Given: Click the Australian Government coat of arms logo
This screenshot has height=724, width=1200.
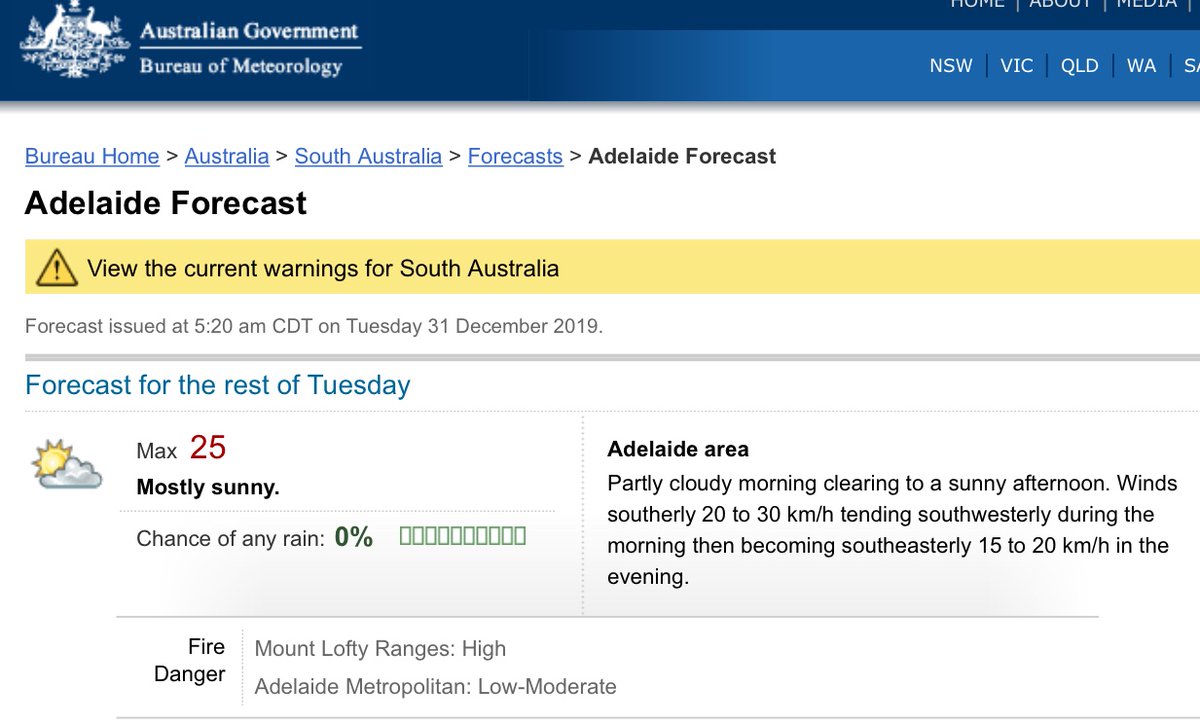Looking at the screenshot, I should [71, 44].
